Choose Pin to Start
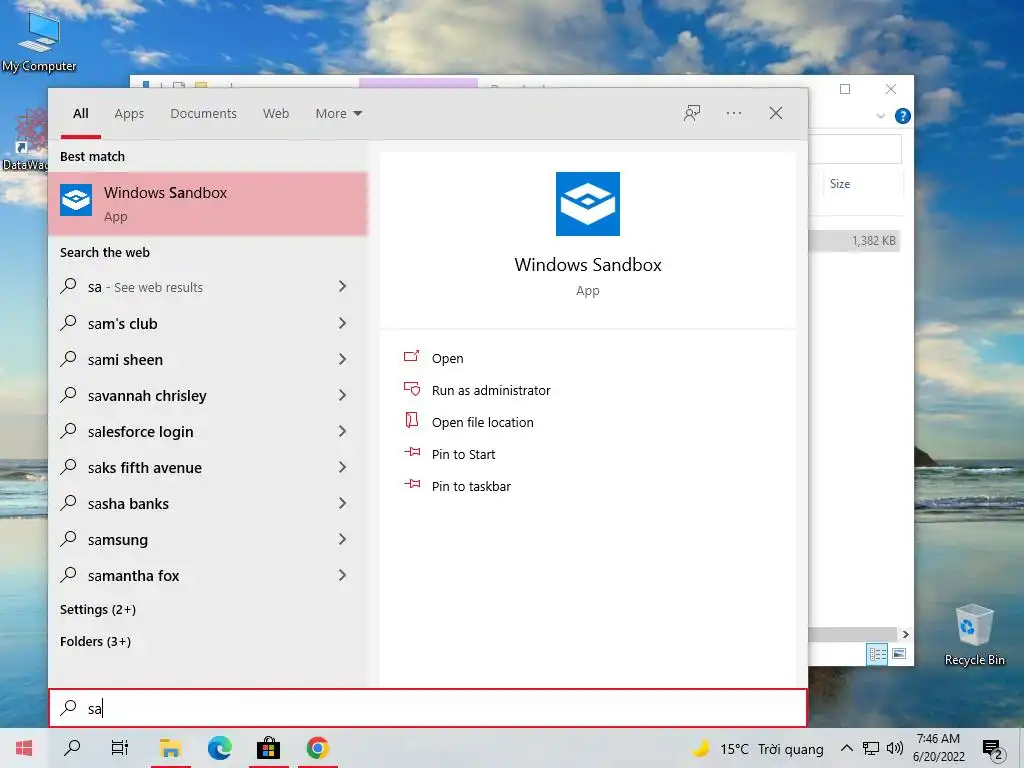The width and height of the screenshot is (1024, 768). [464, 454]
